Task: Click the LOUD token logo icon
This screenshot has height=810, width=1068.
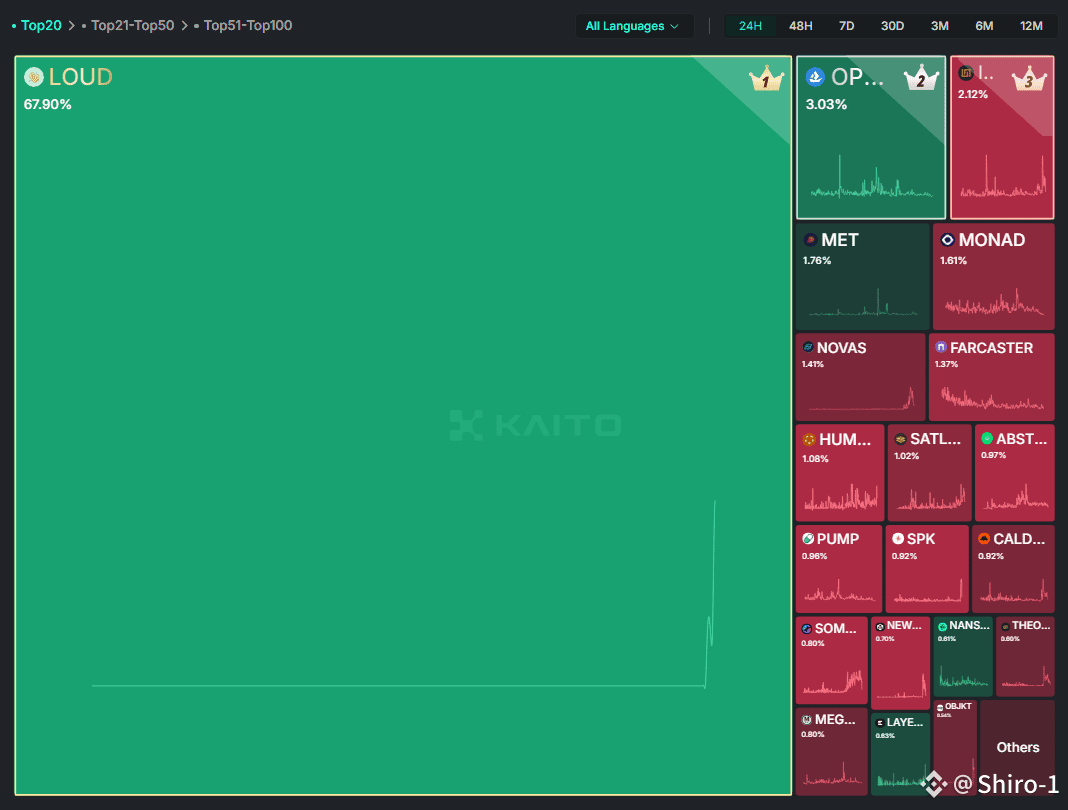Action: (x=33, y=77)
